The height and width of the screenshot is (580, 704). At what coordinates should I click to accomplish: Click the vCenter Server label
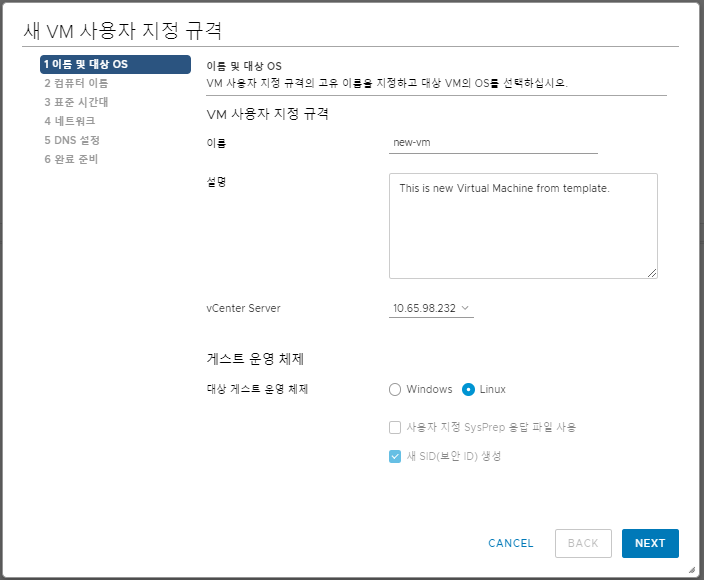243,308
